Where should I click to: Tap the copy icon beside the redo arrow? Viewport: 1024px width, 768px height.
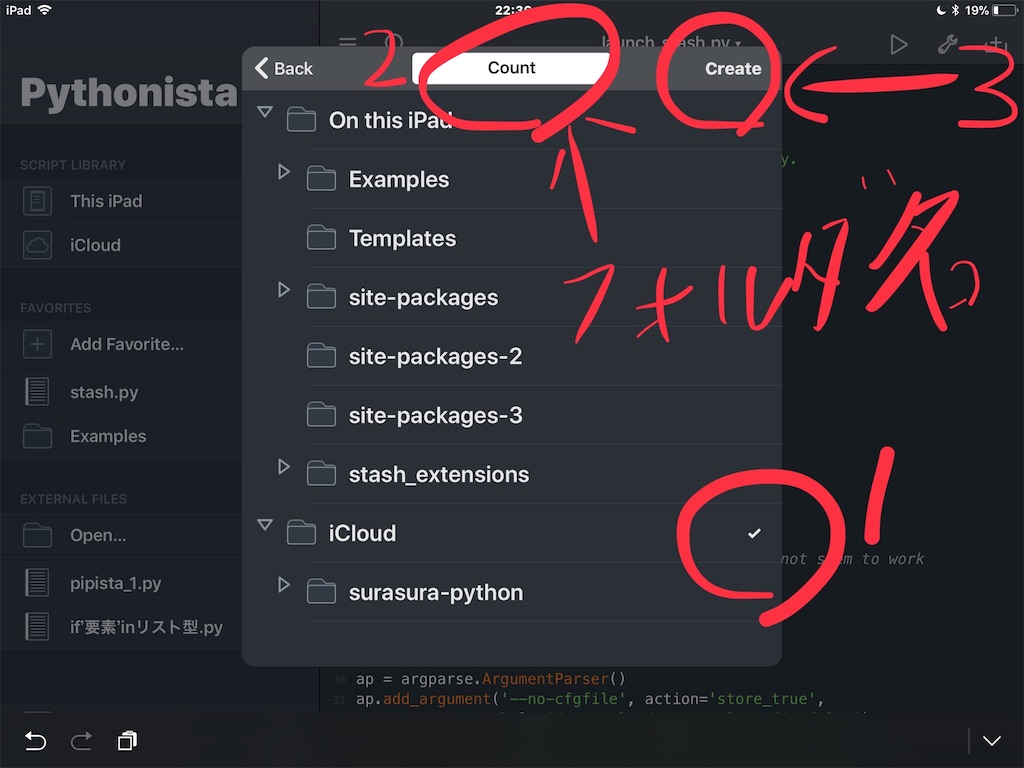point(127,741)
